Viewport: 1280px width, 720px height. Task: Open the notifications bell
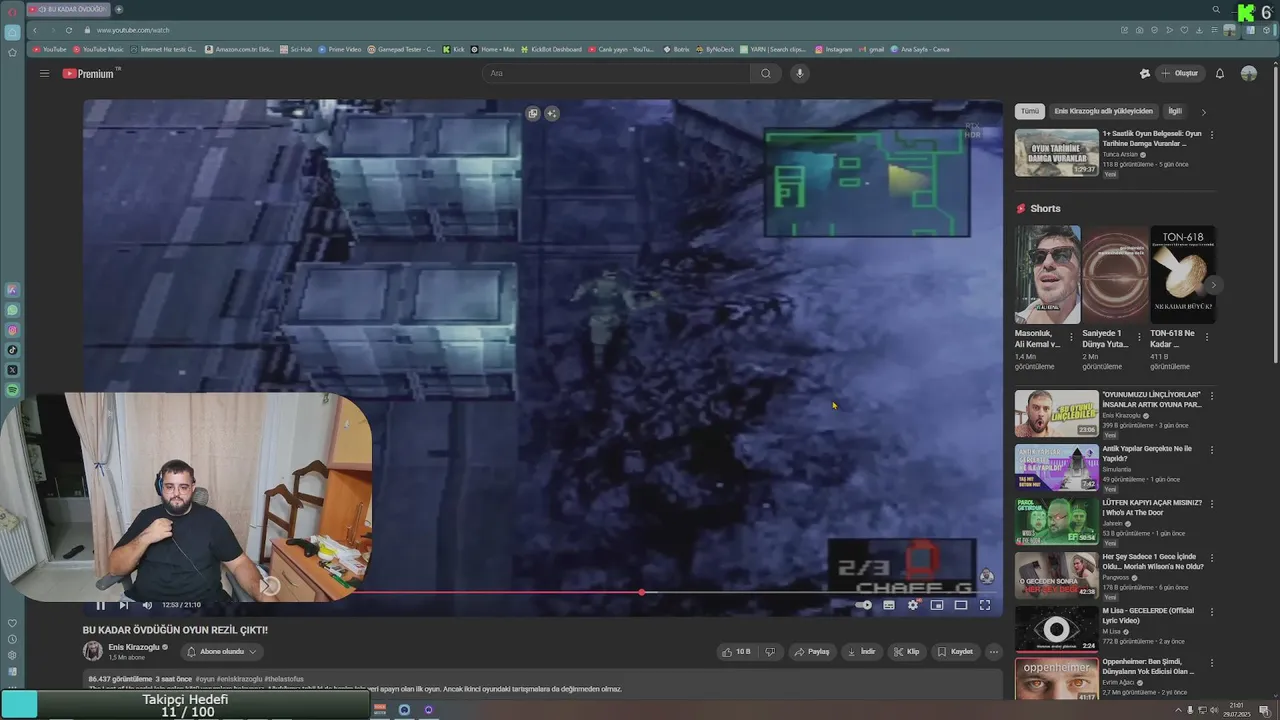click(x=1219, y=73)
